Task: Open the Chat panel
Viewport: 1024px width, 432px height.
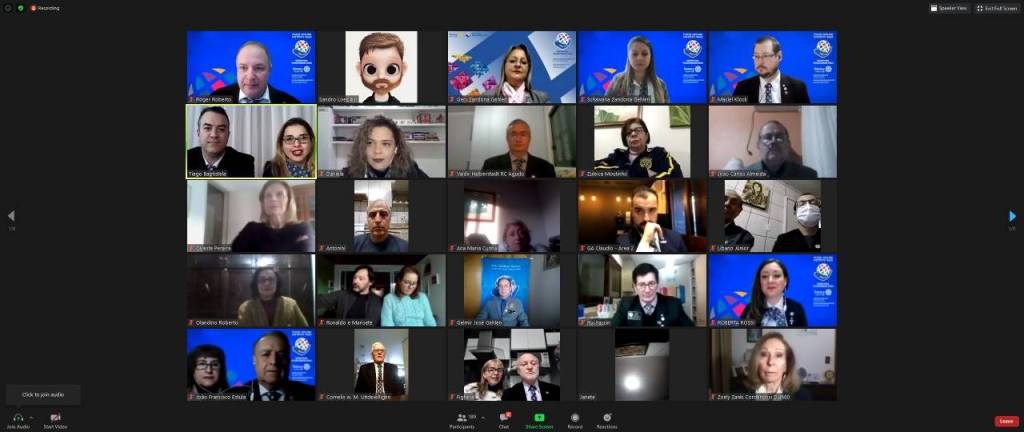Action: (x=506, y=417)
